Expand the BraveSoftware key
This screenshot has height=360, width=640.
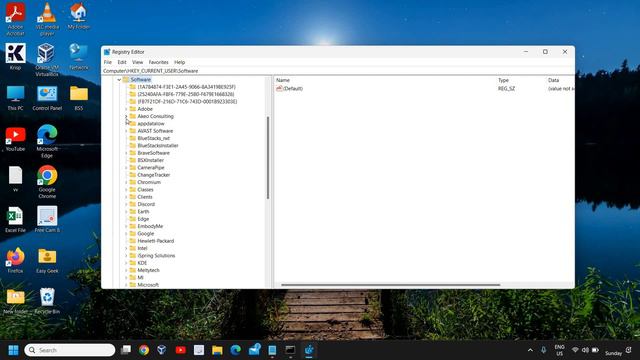pyautogui.click(x=126, y=153)
